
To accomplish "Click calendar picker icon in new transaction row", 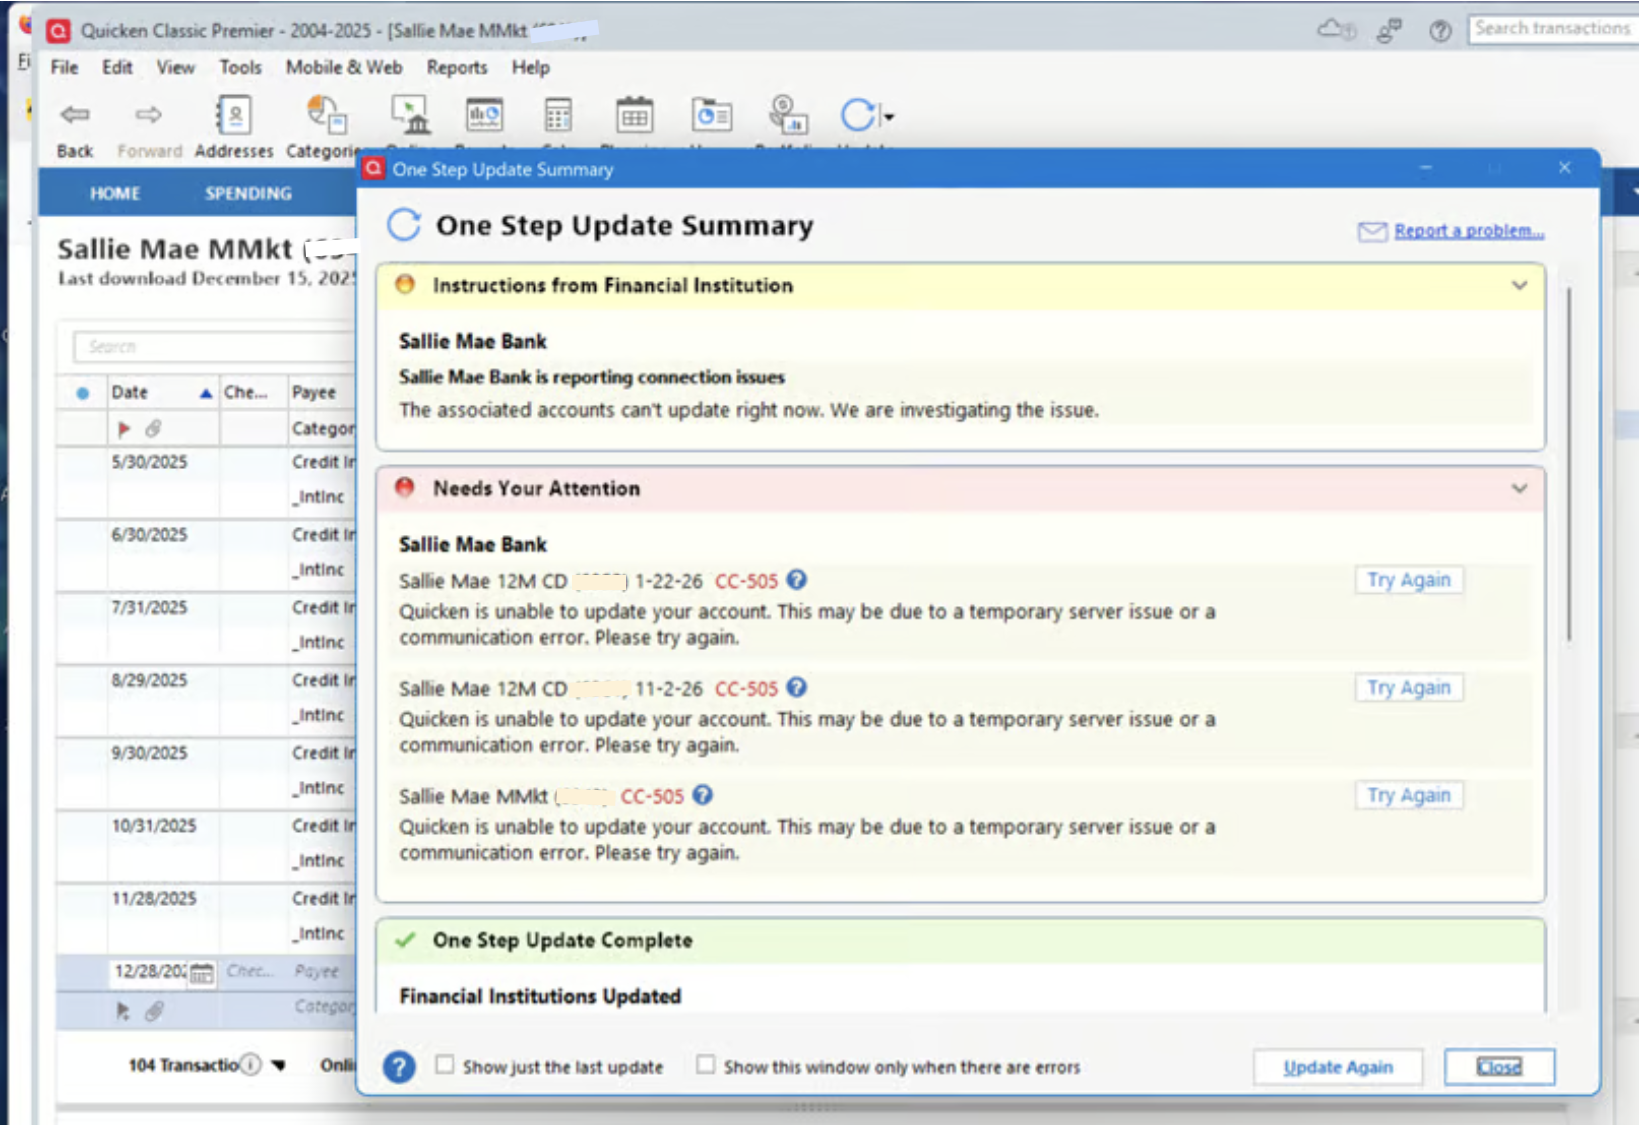I will (202, 973).
